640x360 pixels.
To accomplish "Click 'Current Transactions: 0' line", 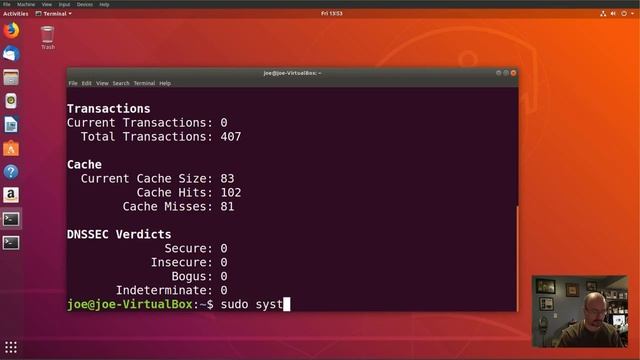I will 147,122.
